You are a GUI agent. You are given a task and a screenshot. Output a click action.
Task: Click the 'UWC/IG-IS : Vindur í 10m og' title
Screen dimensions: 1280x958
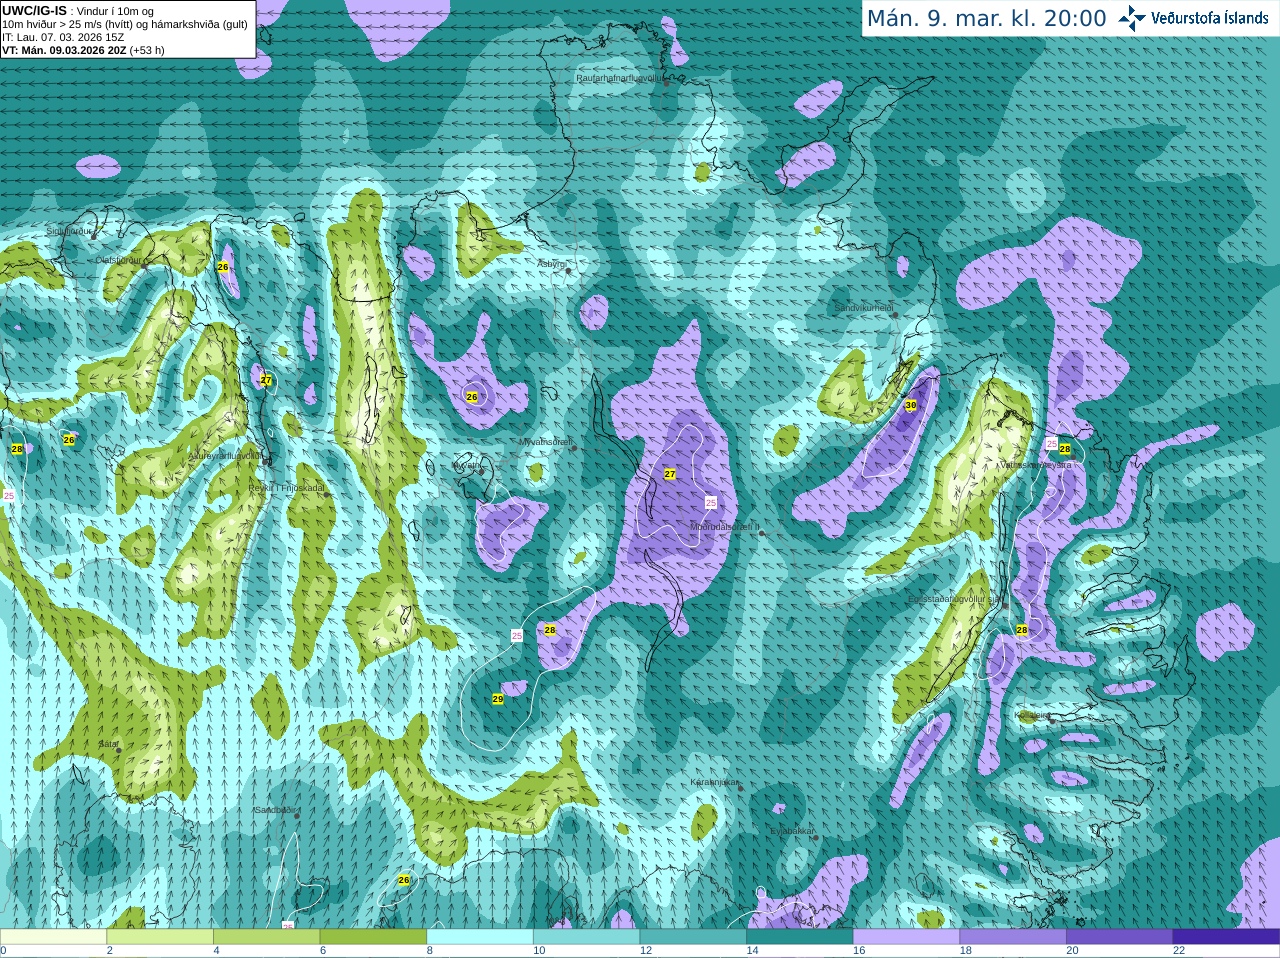[76, 10]
